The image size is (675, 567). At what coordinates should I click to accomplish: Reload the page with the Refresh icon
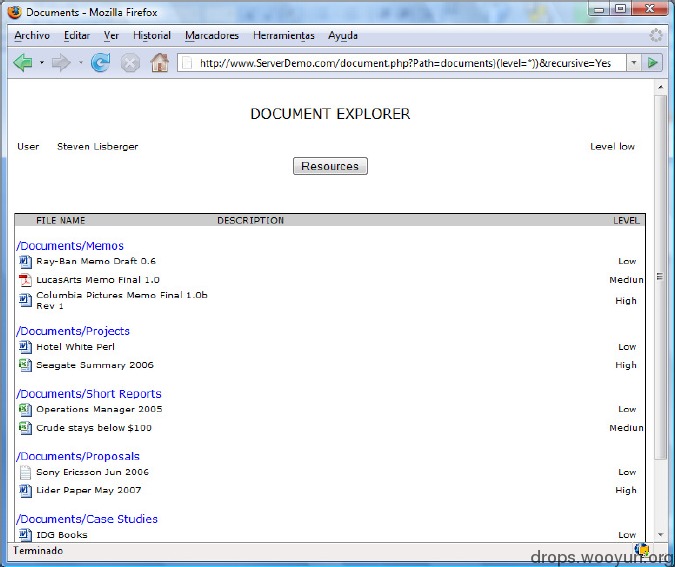[100, 63]
